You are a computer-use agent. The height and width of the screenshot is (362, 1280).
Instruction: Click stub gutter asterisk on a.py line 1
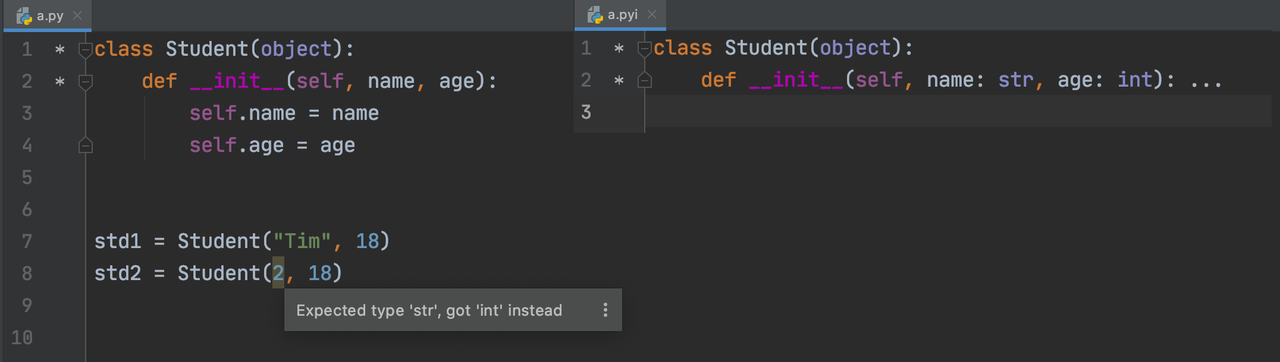pos(60,49)
